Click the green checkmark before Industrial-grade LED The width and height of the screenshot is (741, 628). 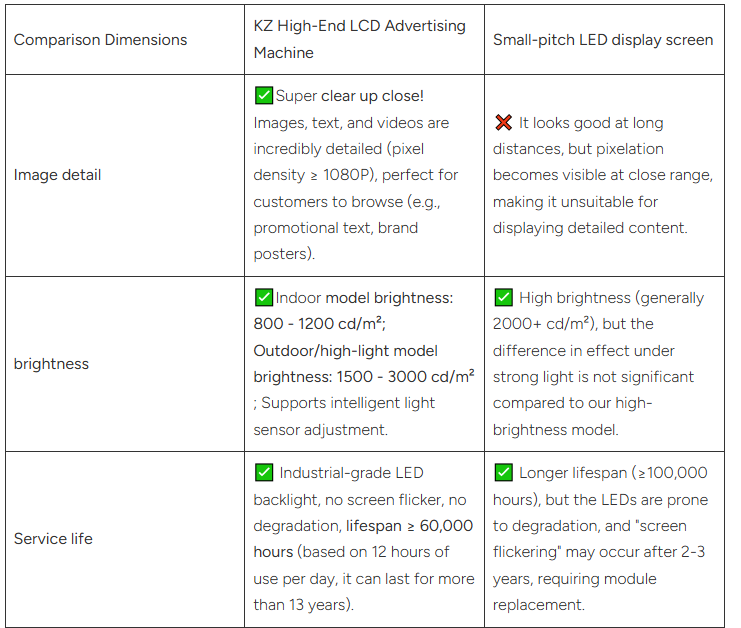point(263,473)
